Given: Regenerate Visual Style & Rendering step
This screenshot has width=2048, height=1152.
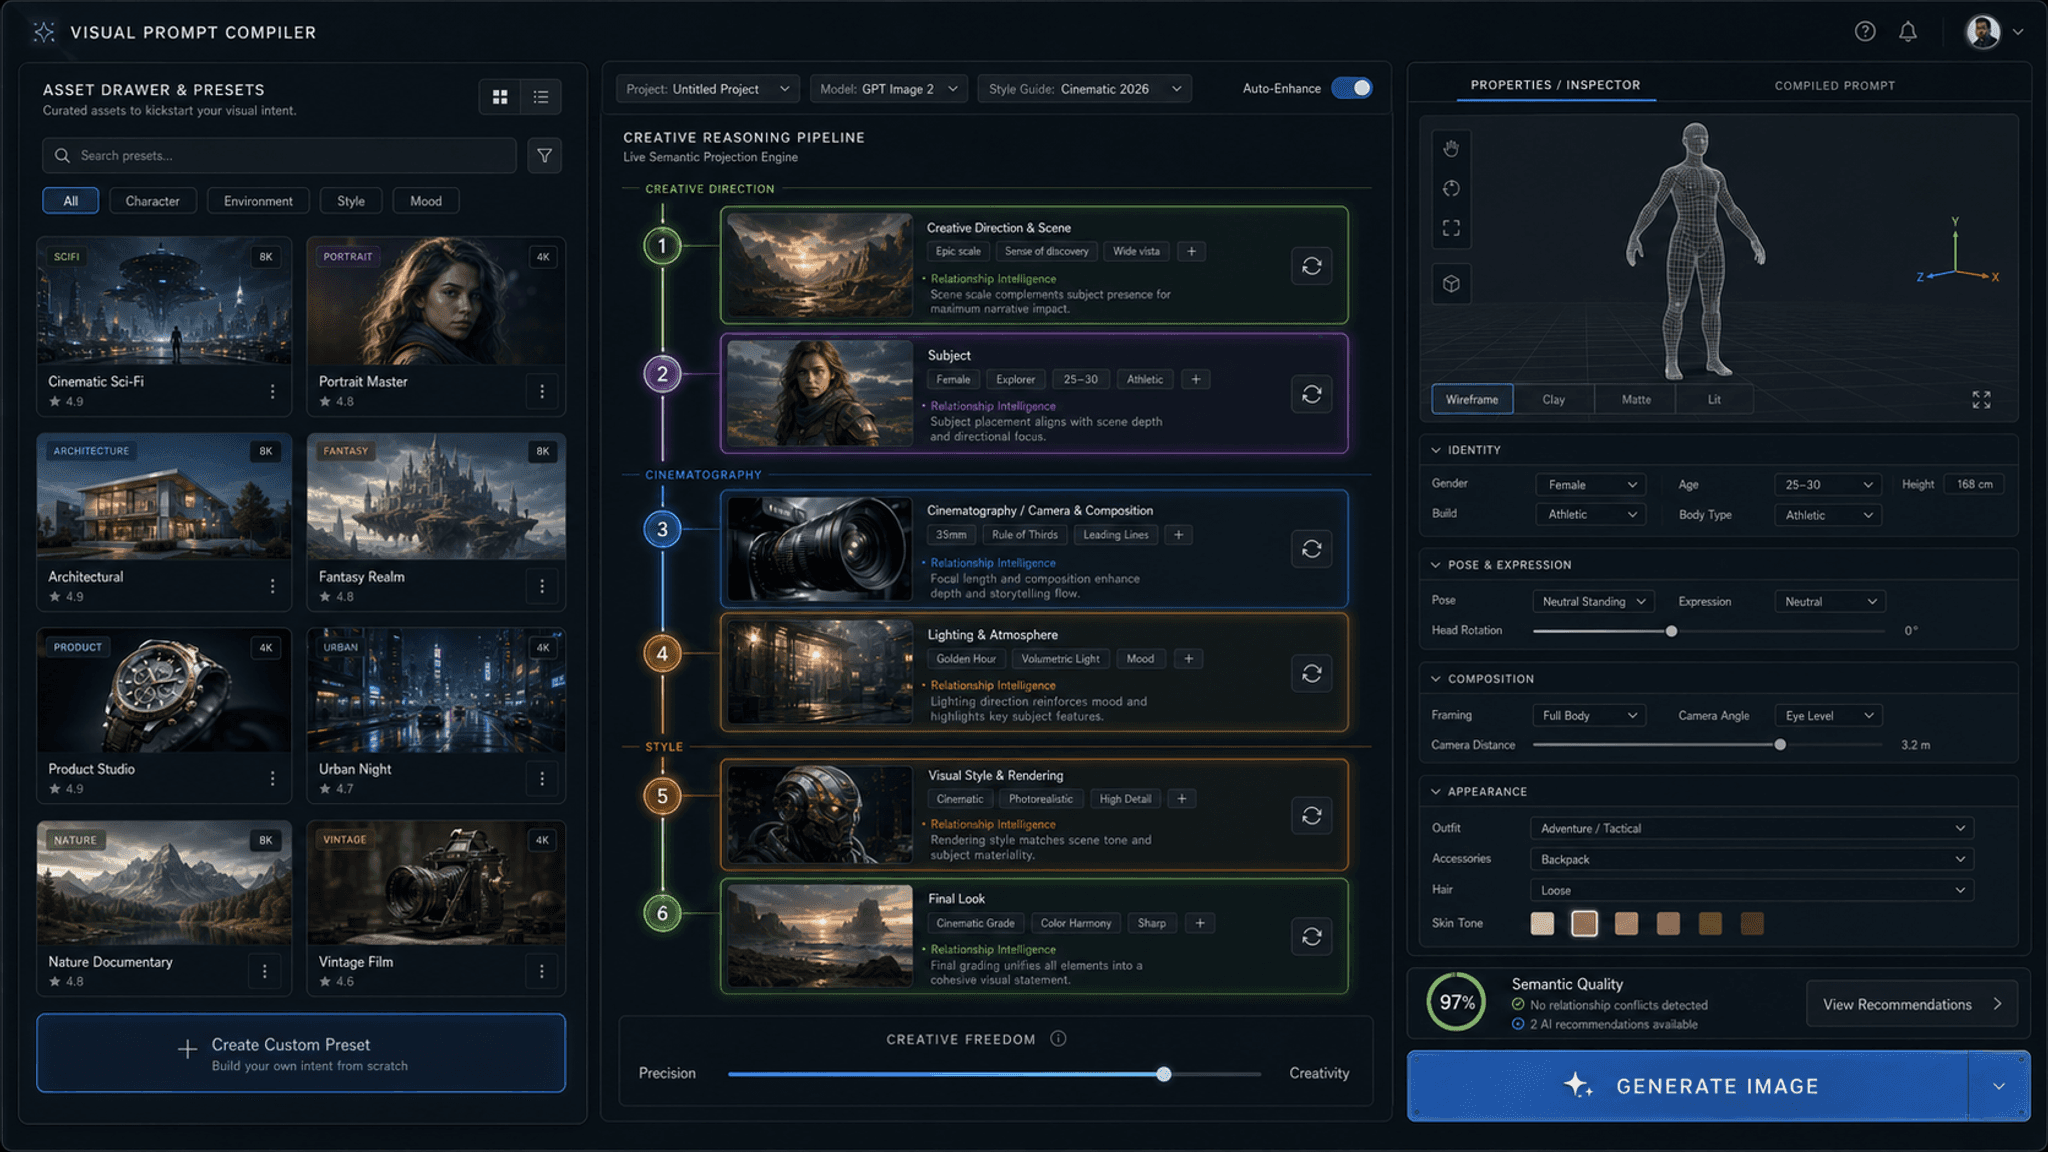Looking at the screenshot, I should click(1312, 816).
